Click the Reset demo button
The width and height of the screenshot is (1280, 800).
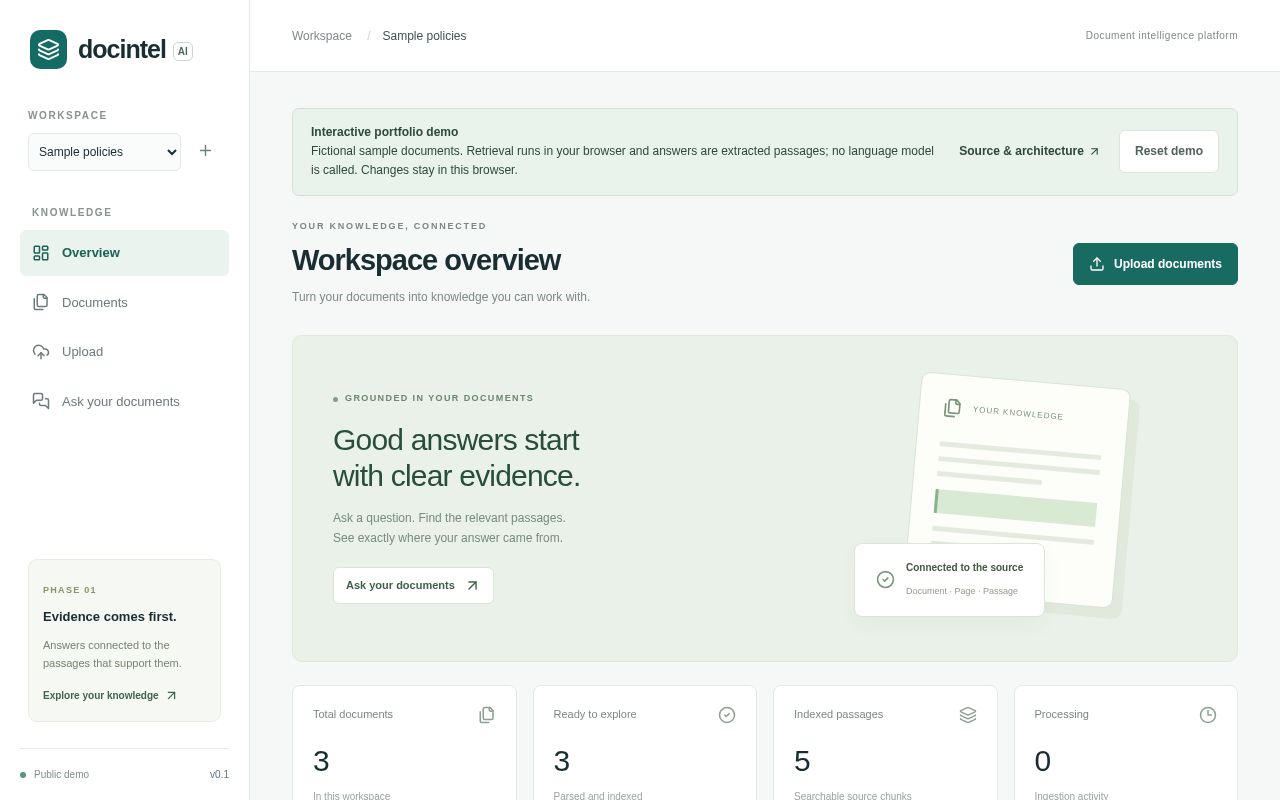(1169, 151)
